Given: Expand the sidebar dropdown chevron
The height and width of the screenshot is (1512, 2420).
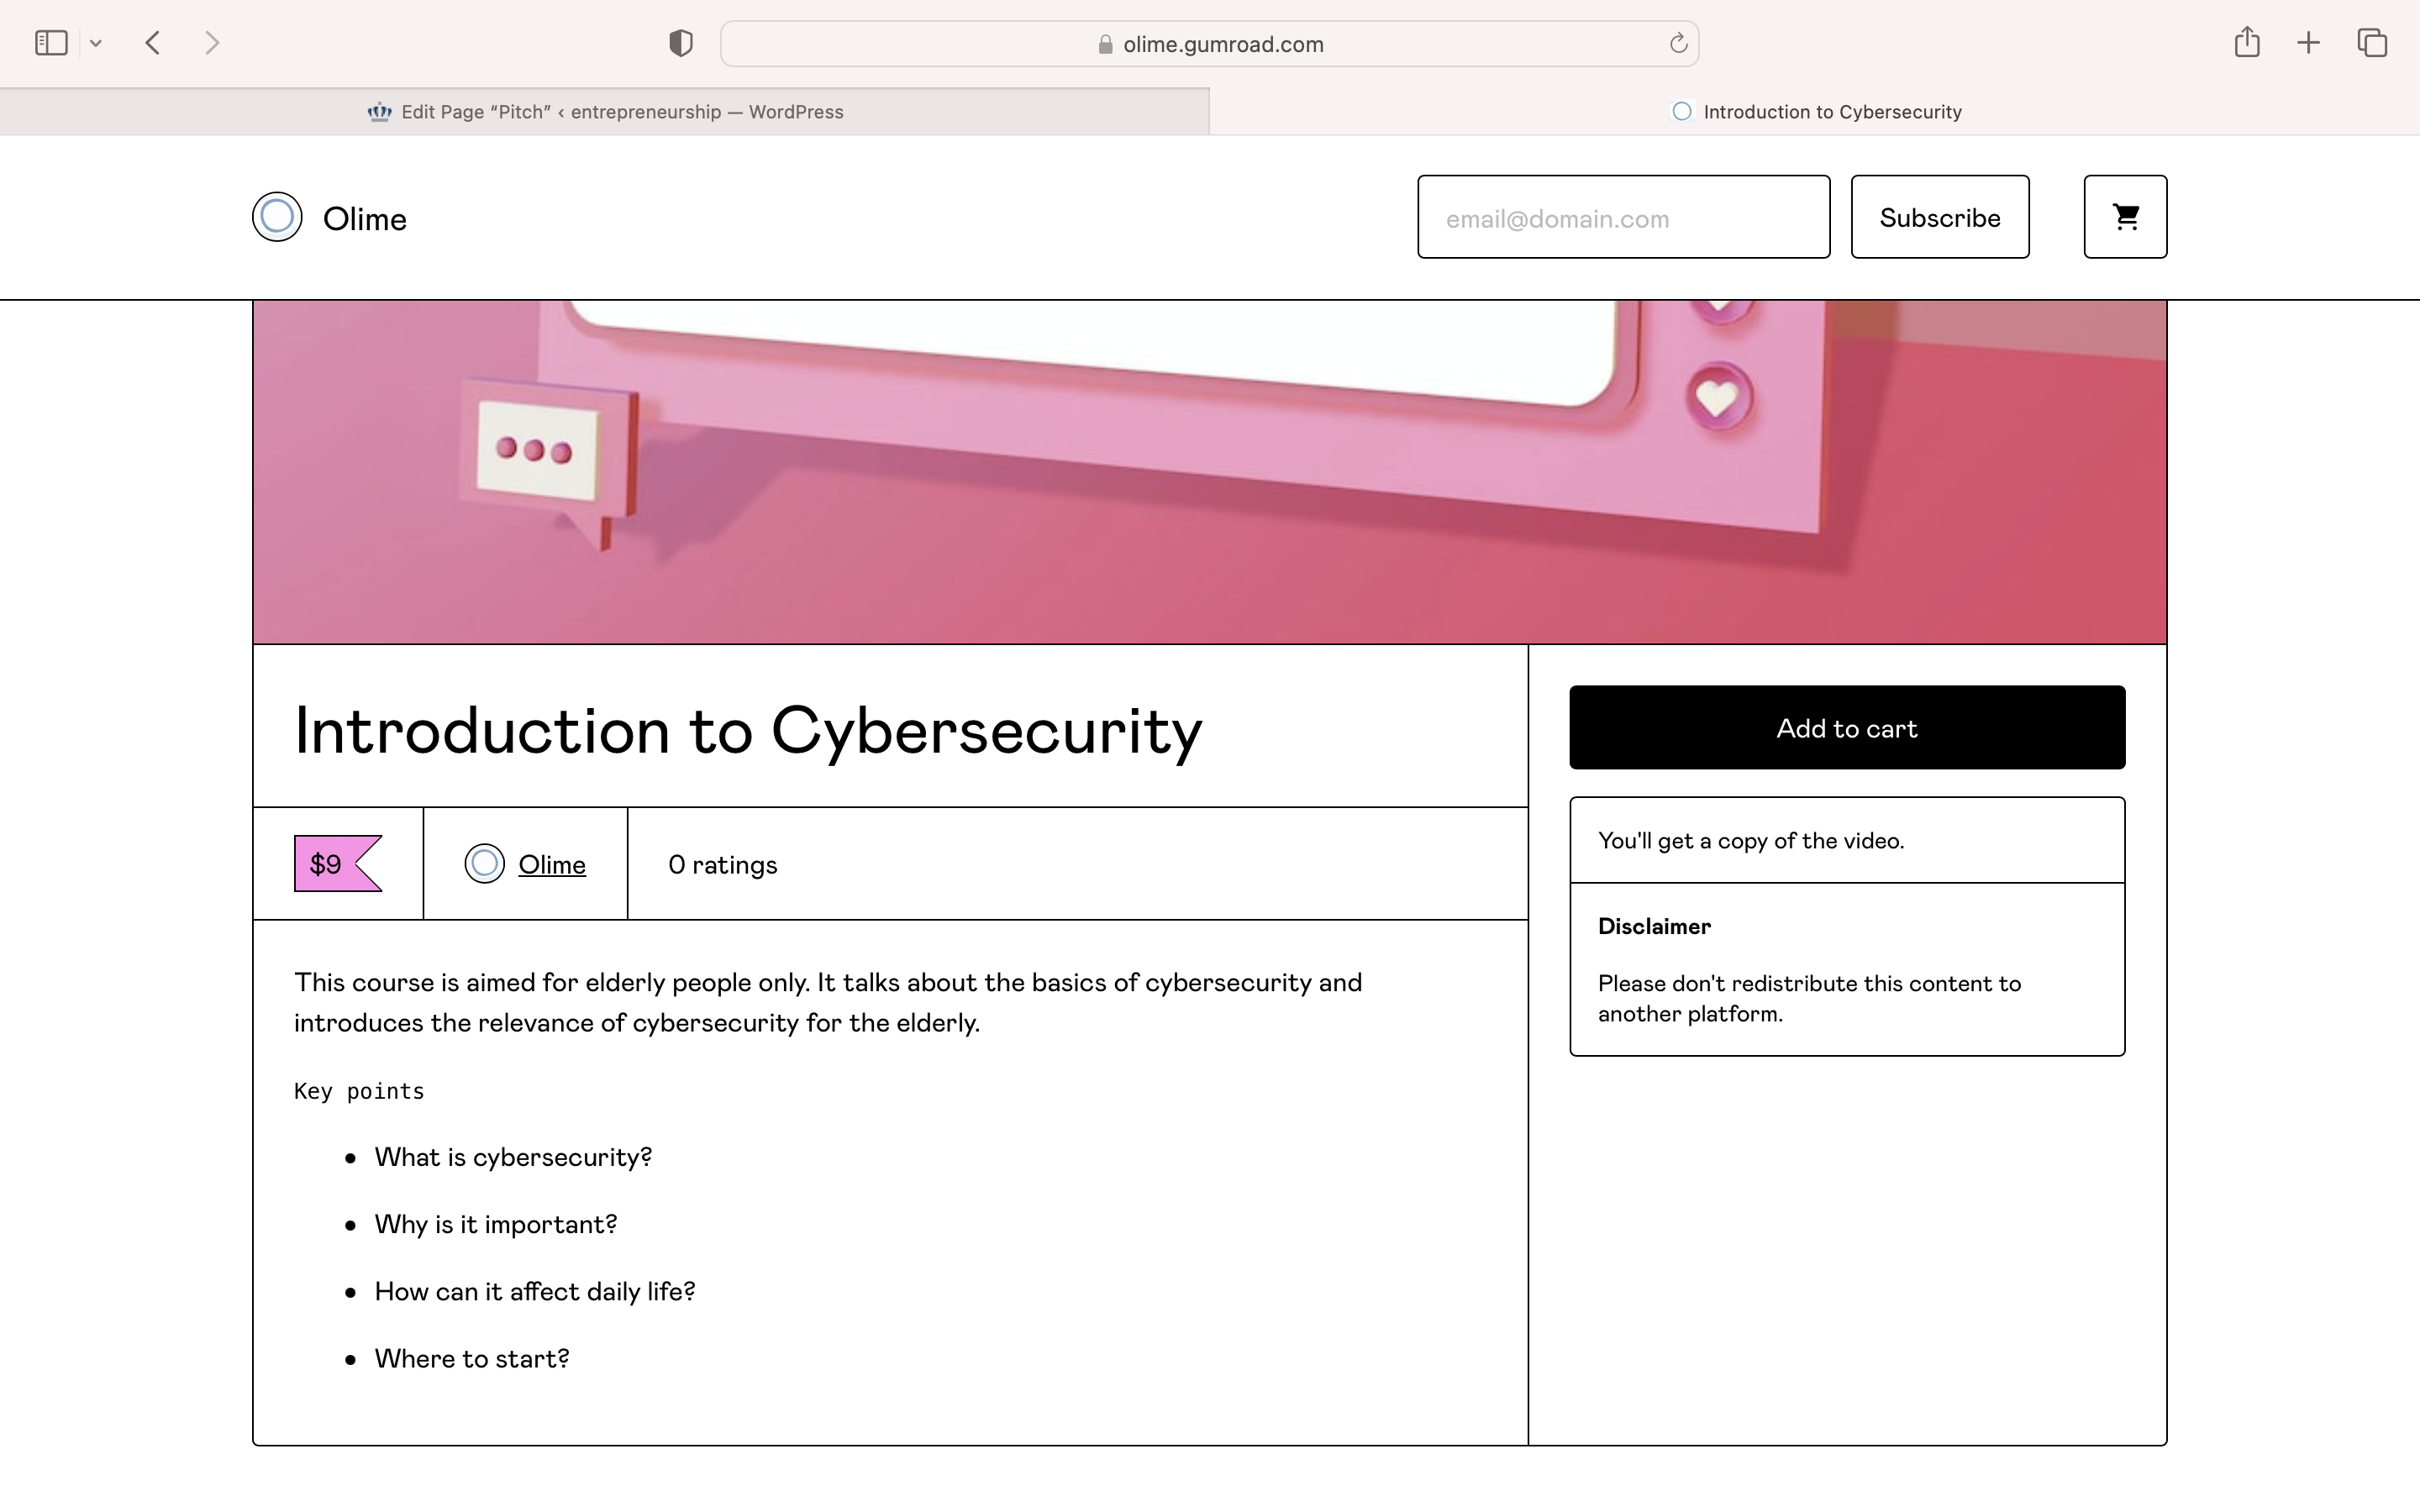Looking at the screenshot, I should click(x=96, y=43).
